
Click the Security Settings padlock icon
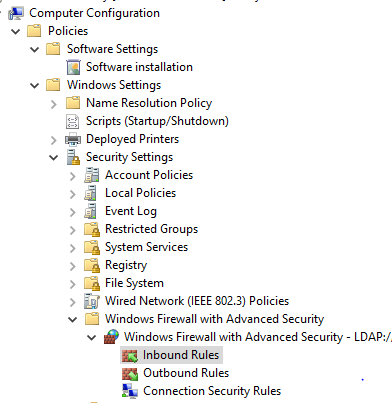73,157
